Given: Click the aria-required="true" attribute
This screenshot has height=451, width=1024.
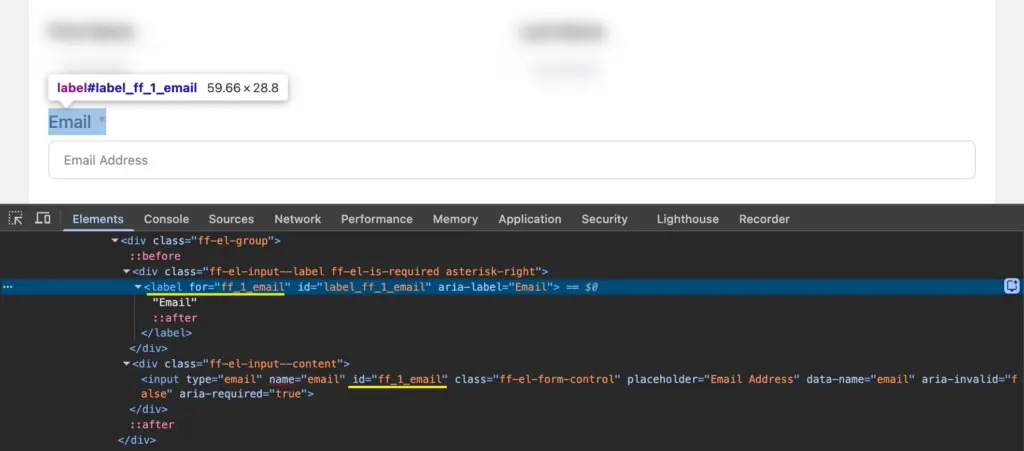Looking at the screenshot, I should coord(242,394).
